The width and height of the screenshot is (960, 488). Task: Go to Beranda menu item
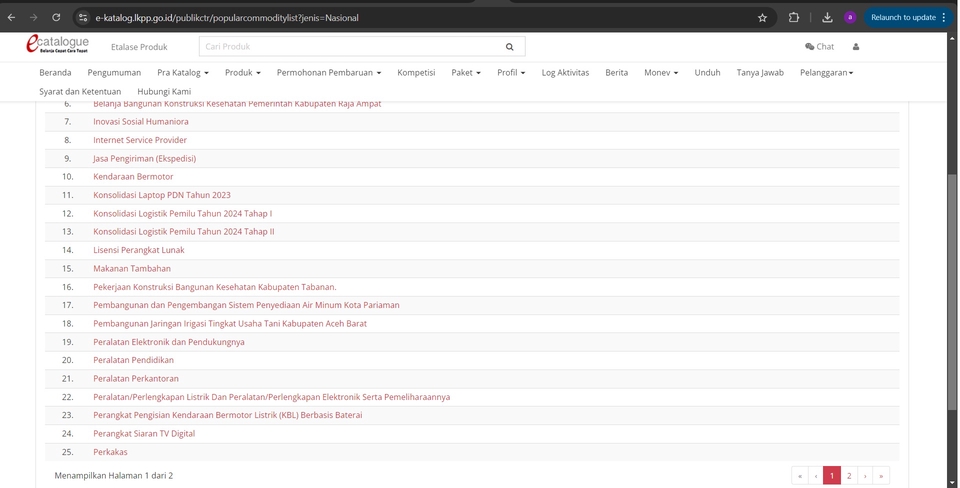55,72
